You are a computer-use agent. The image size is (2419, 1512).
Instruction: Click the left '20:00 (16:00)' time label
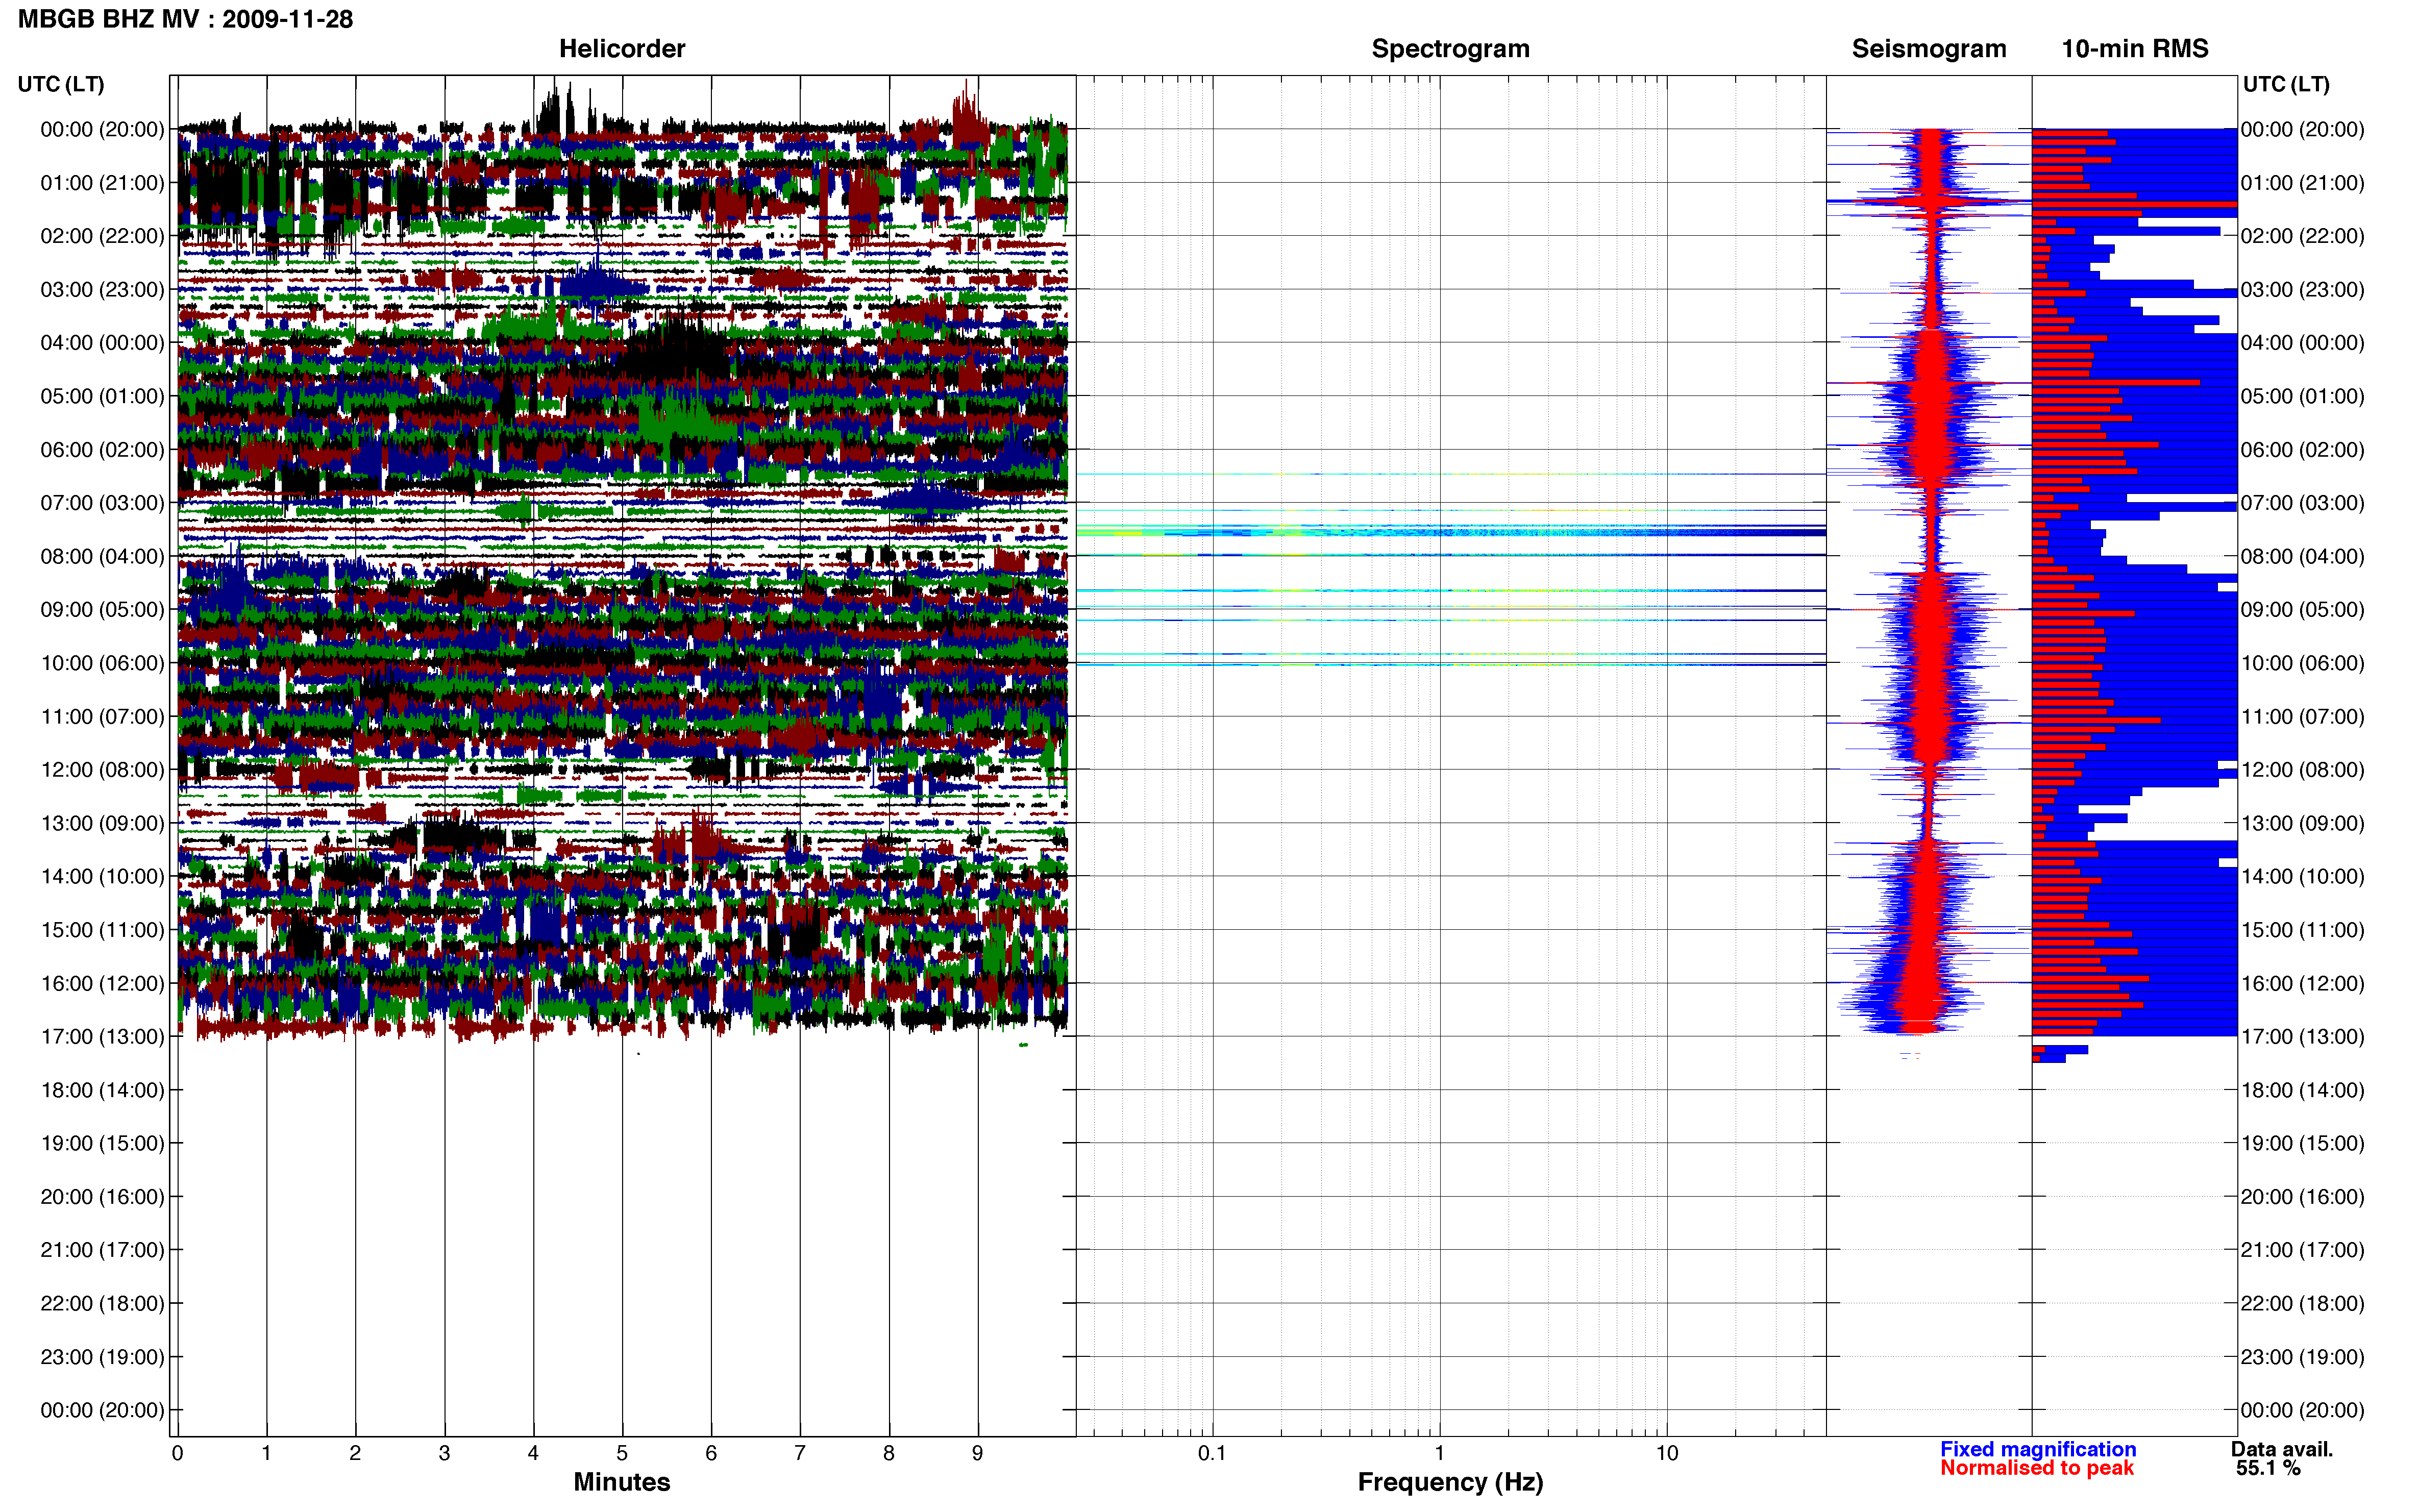click(x=102, y=1197)
